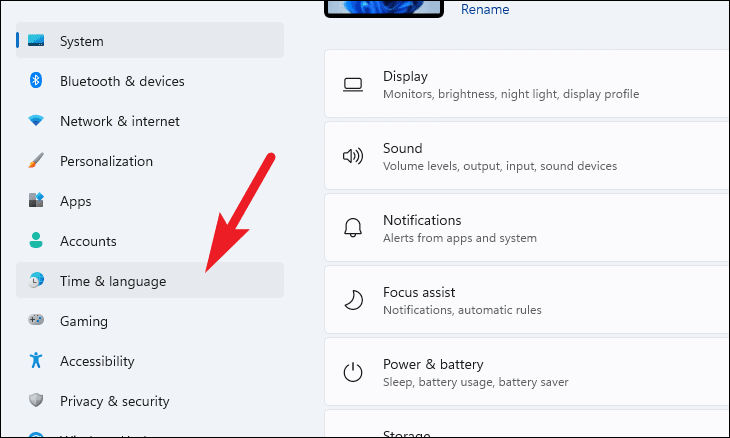The height and width of the screenshot is (438, 730).
Task: Open the Power & battery title
Action: click(x=433, y=364)
